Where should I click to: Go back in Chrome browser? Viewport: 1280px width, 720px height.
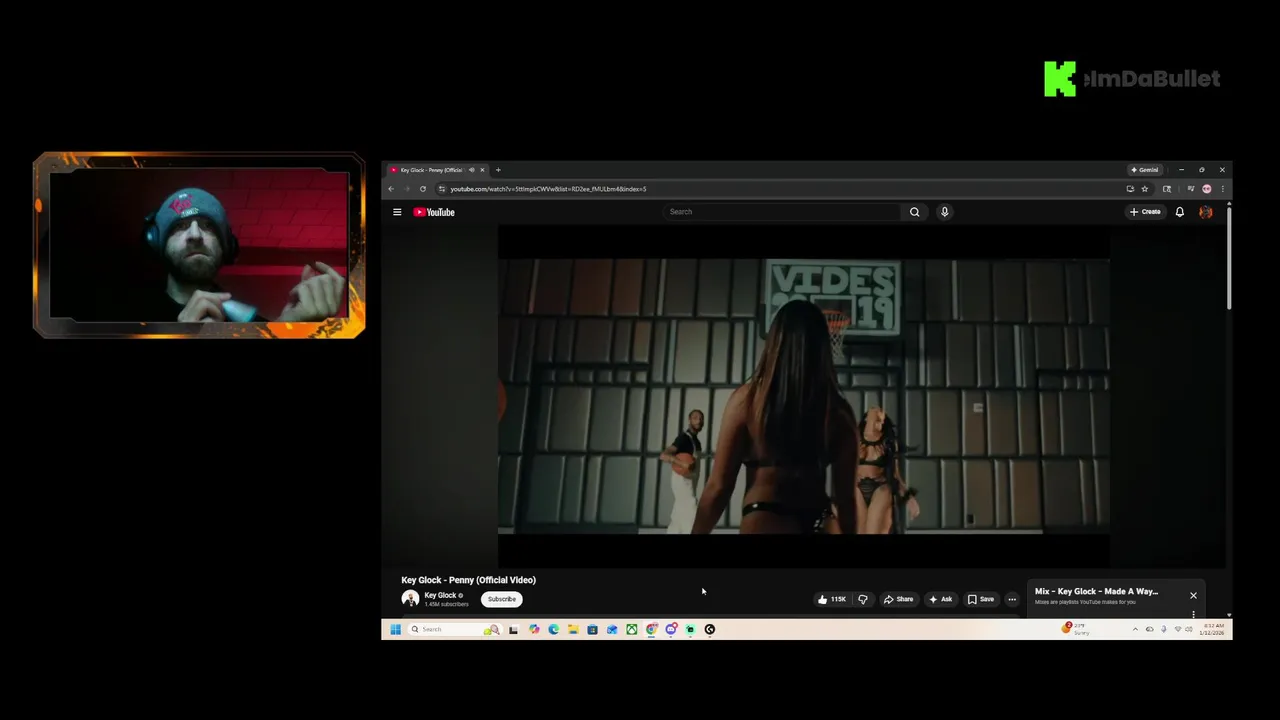pyautogui.click(x=391, y=189)
